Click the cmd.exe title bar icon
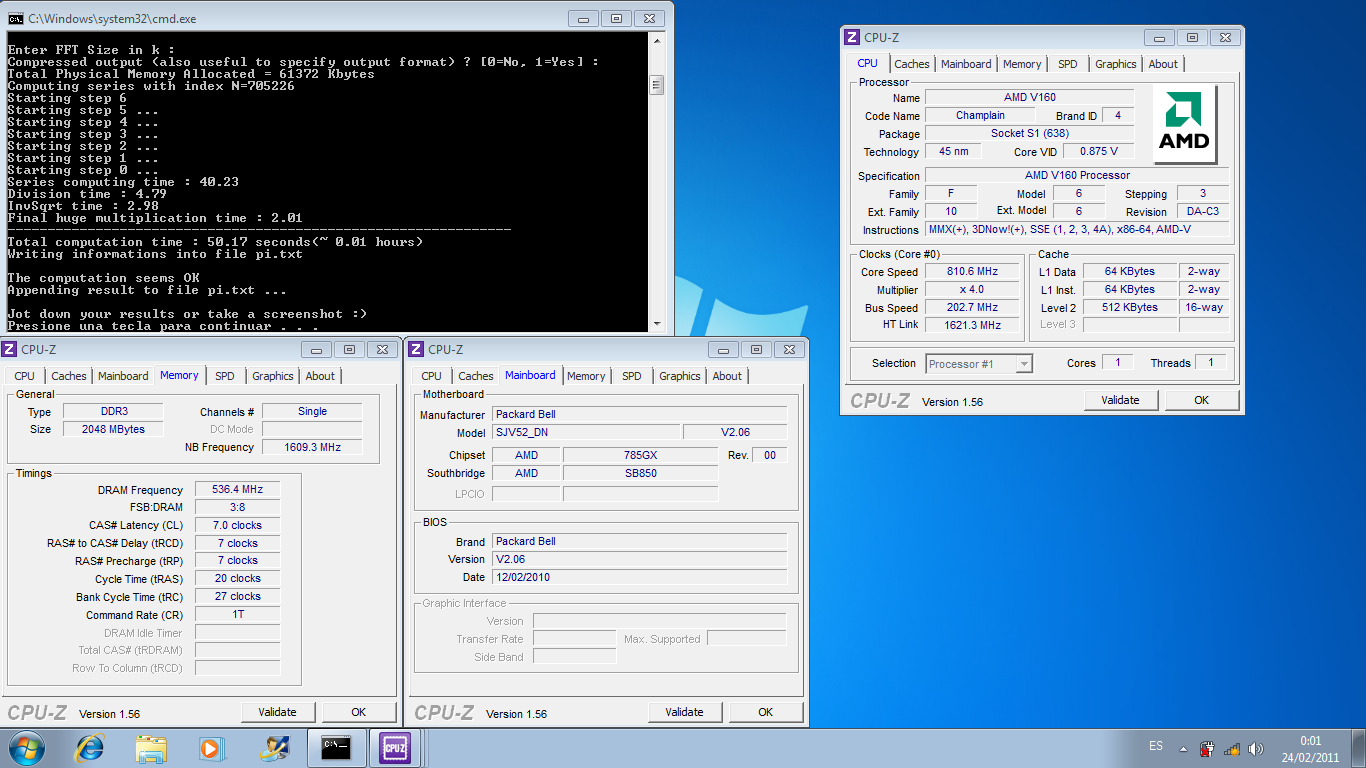Screen dimensions: 1366x768 click(16, 18)
